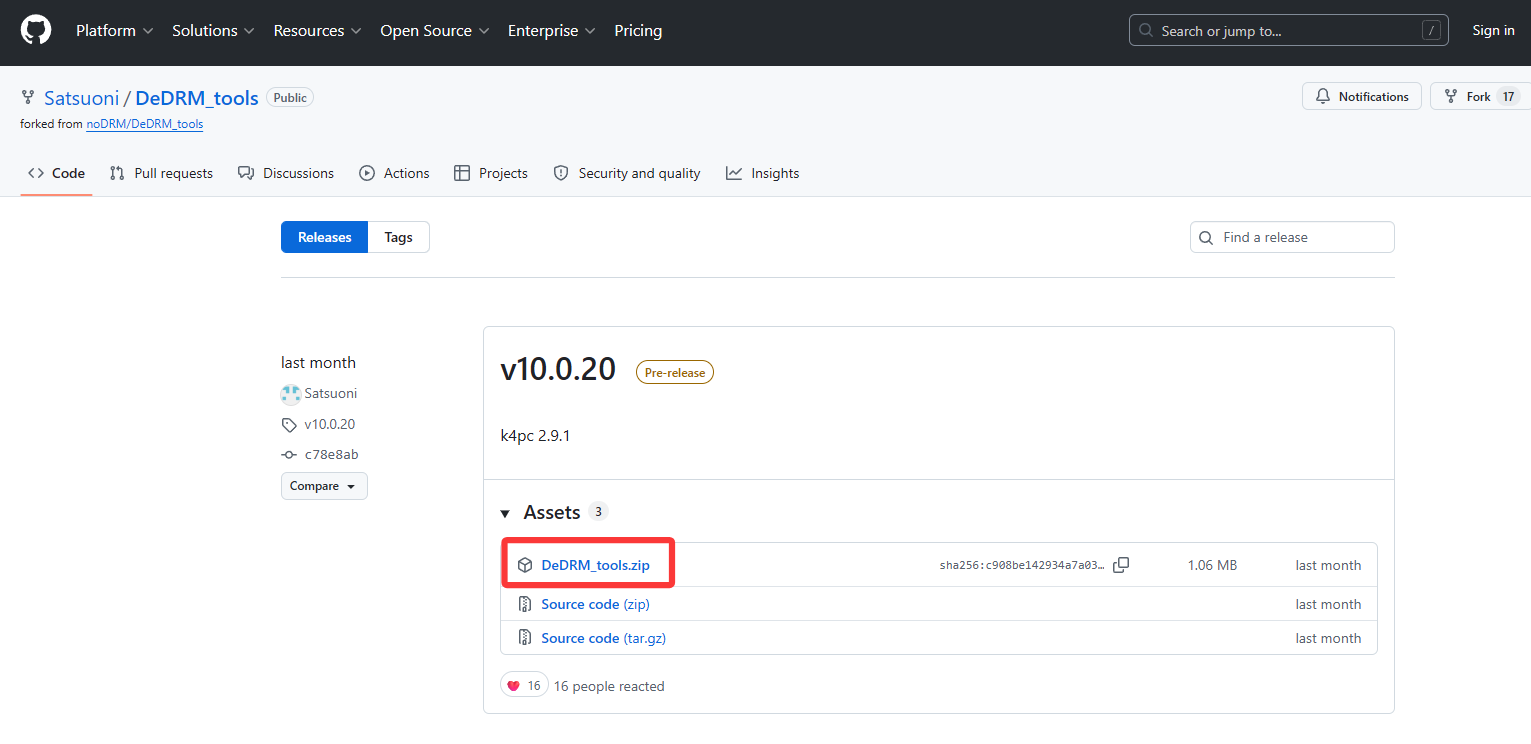
Task: Expand the Platform menu
Action: [x=114, y=31]
